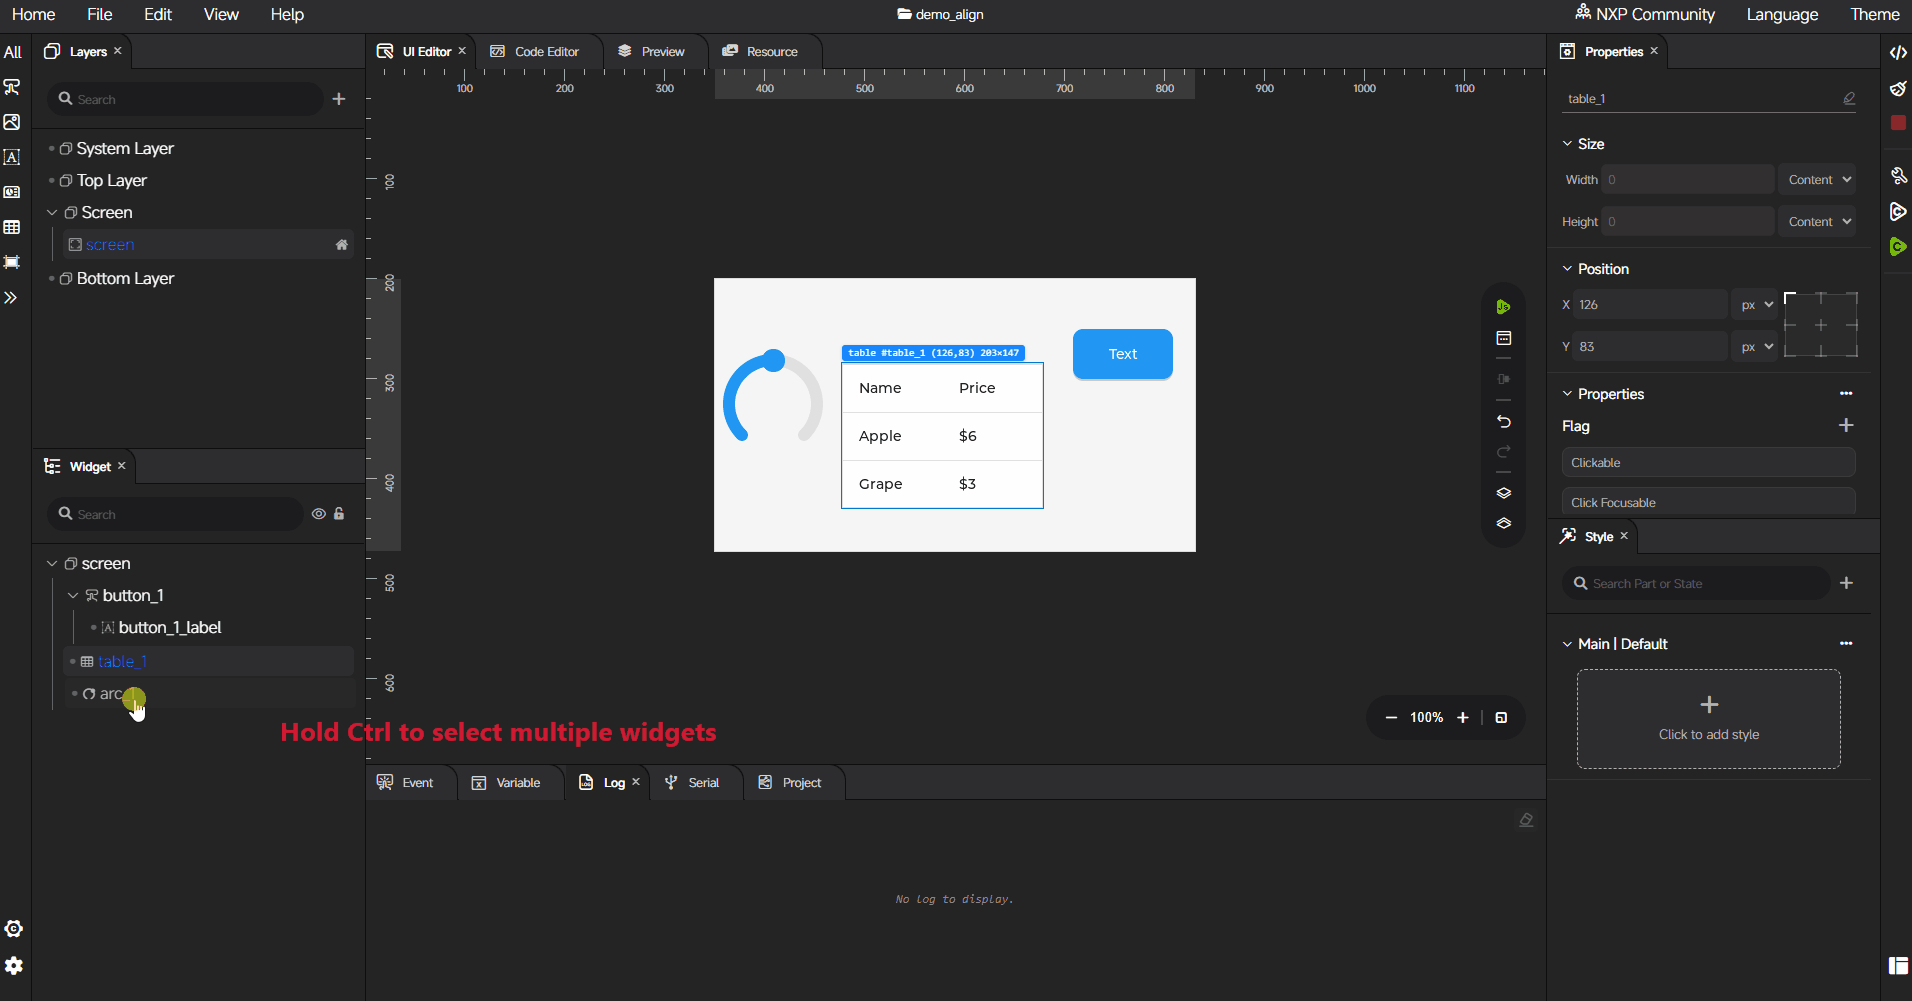The width and height of the screenshot is (1912, 1001).
Task: Click the window preview icon in canvas toolbar
Action: [1503, 338]
